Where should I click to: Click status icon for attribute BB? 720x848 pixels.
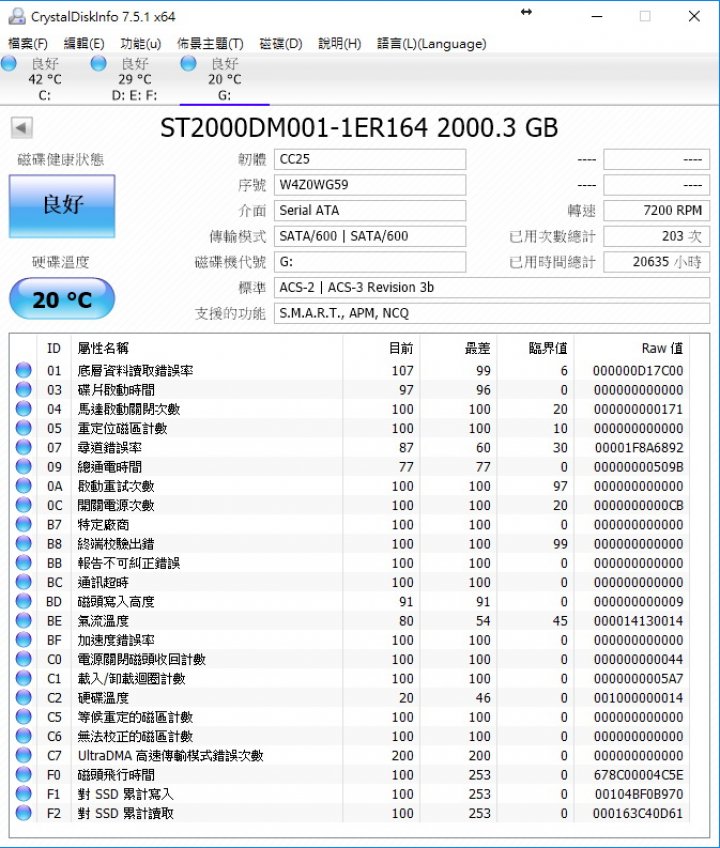click(x=23, y=562)
